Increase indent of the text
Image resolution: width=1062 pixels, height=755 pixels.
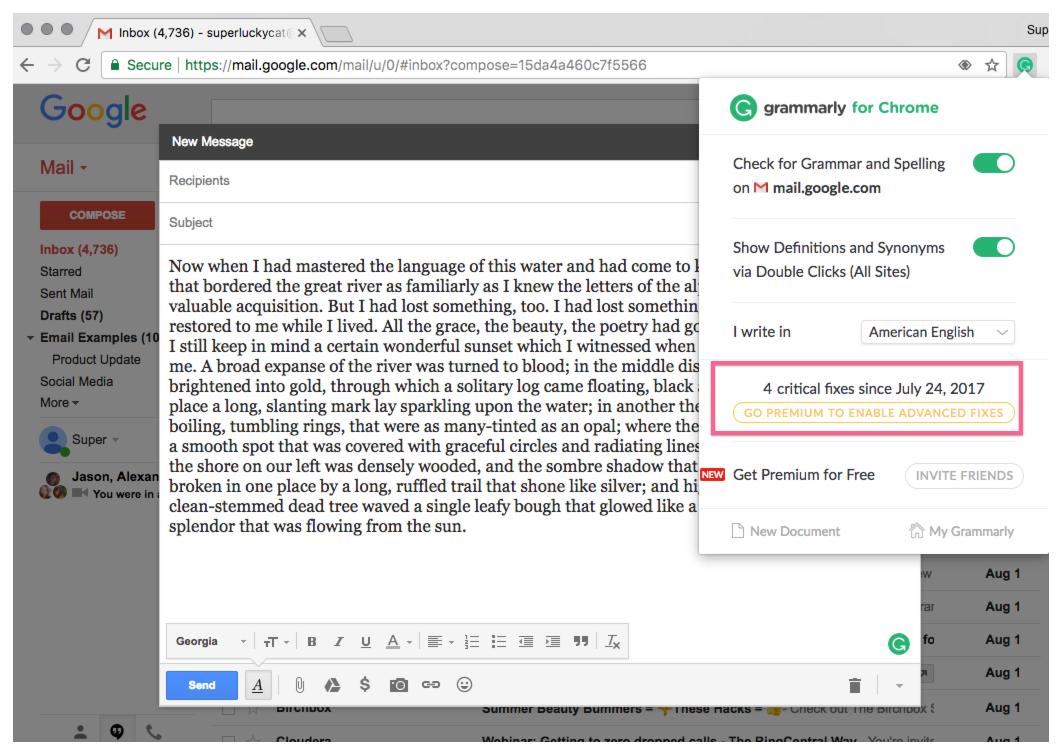click(553, 641)
